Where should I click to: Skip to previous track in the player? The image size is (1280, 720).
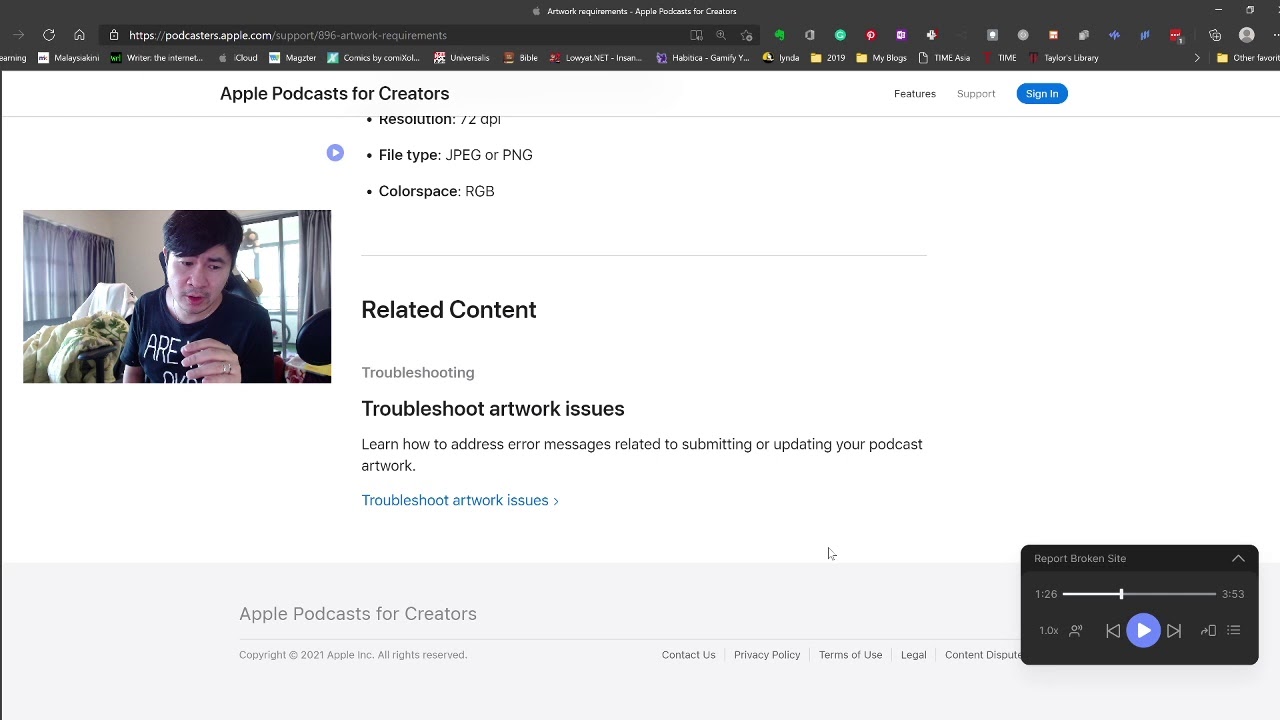tap(1113, 631)
